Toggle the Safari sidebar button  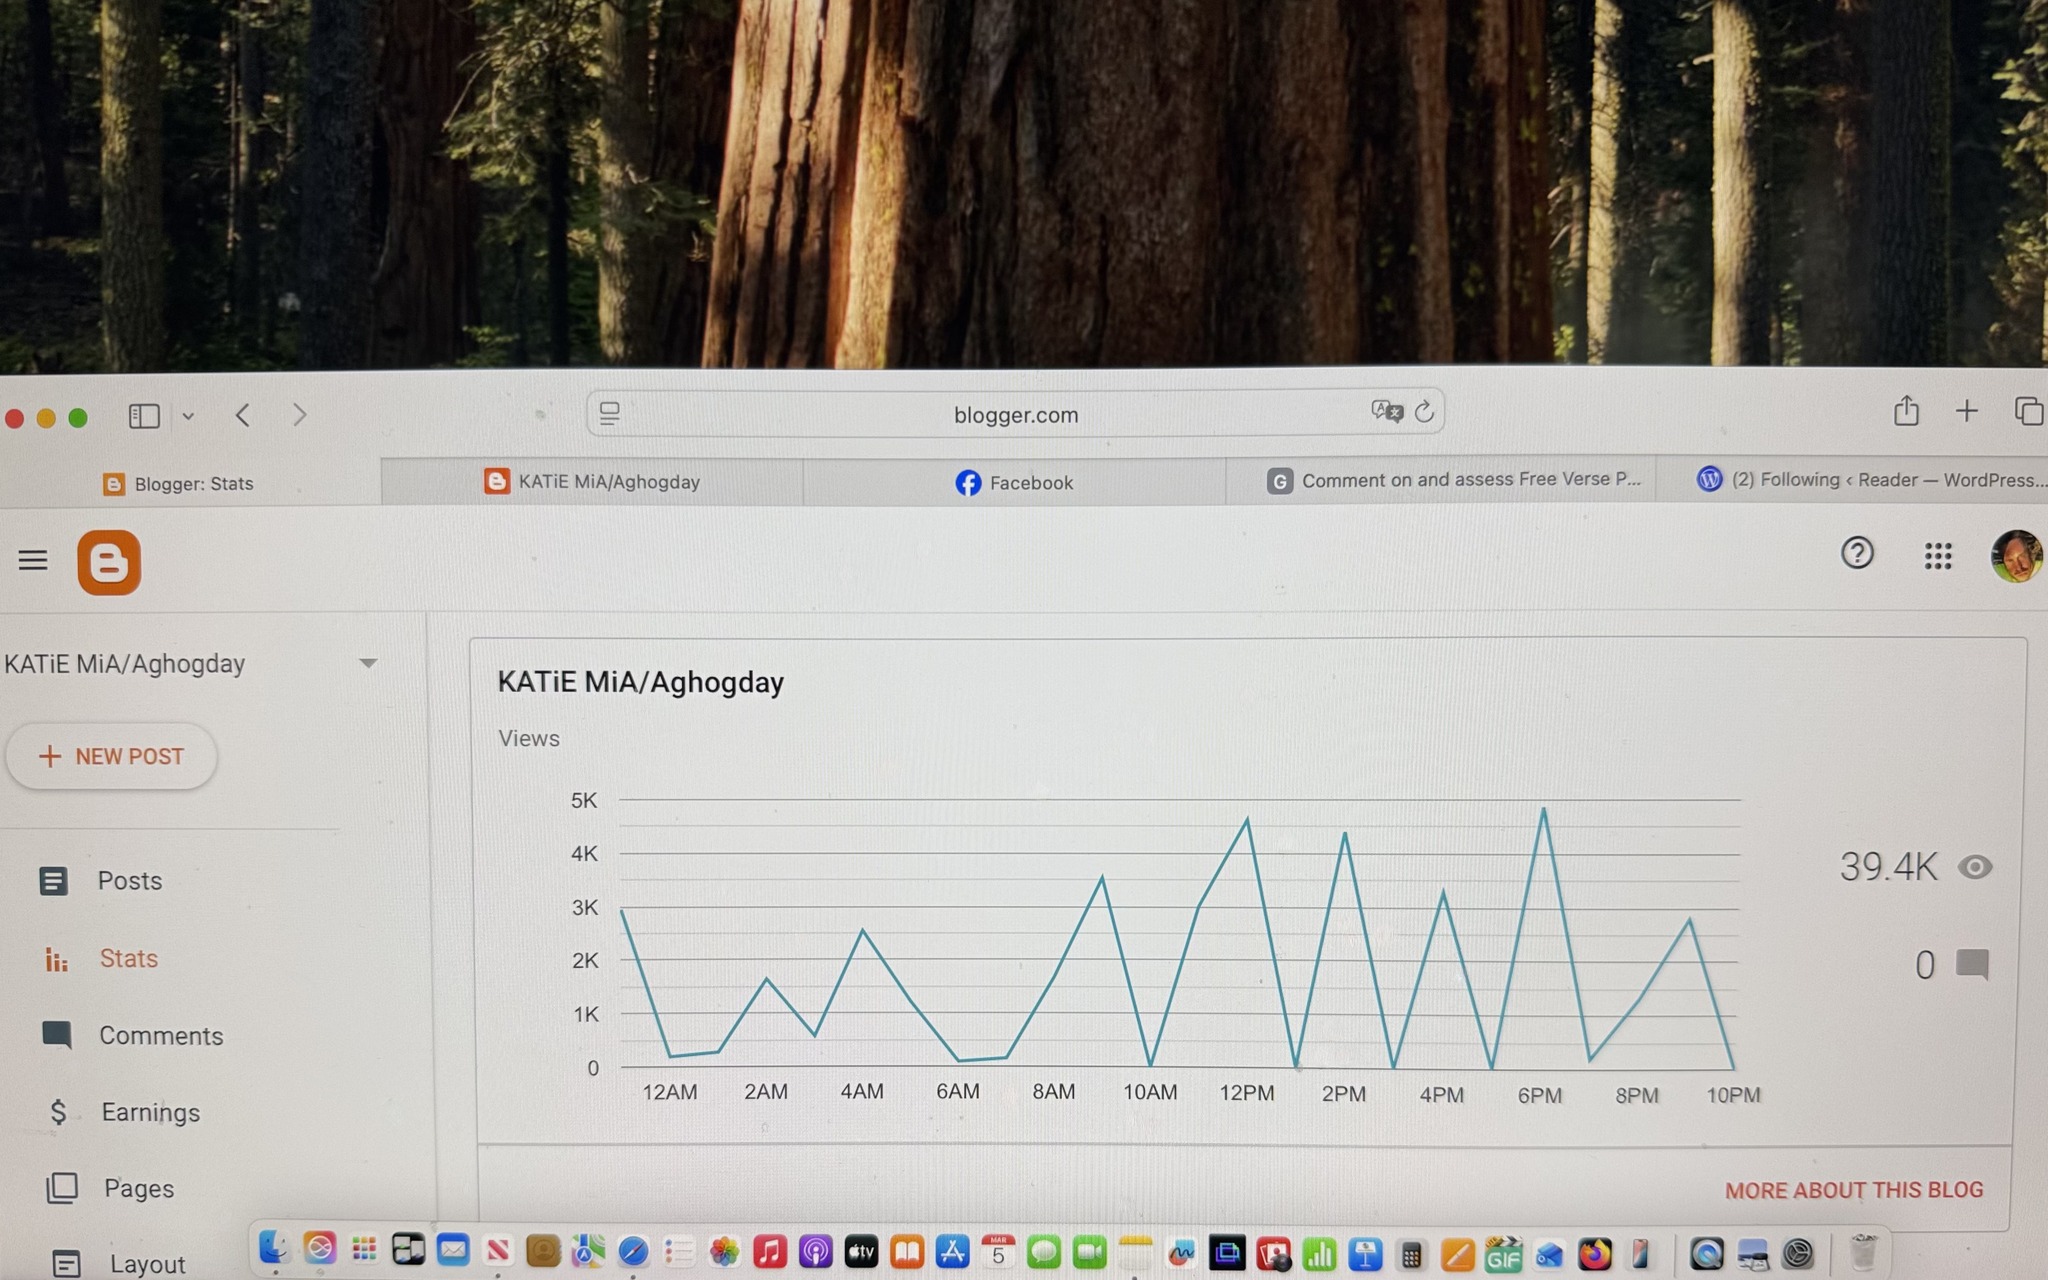[144, 415]
